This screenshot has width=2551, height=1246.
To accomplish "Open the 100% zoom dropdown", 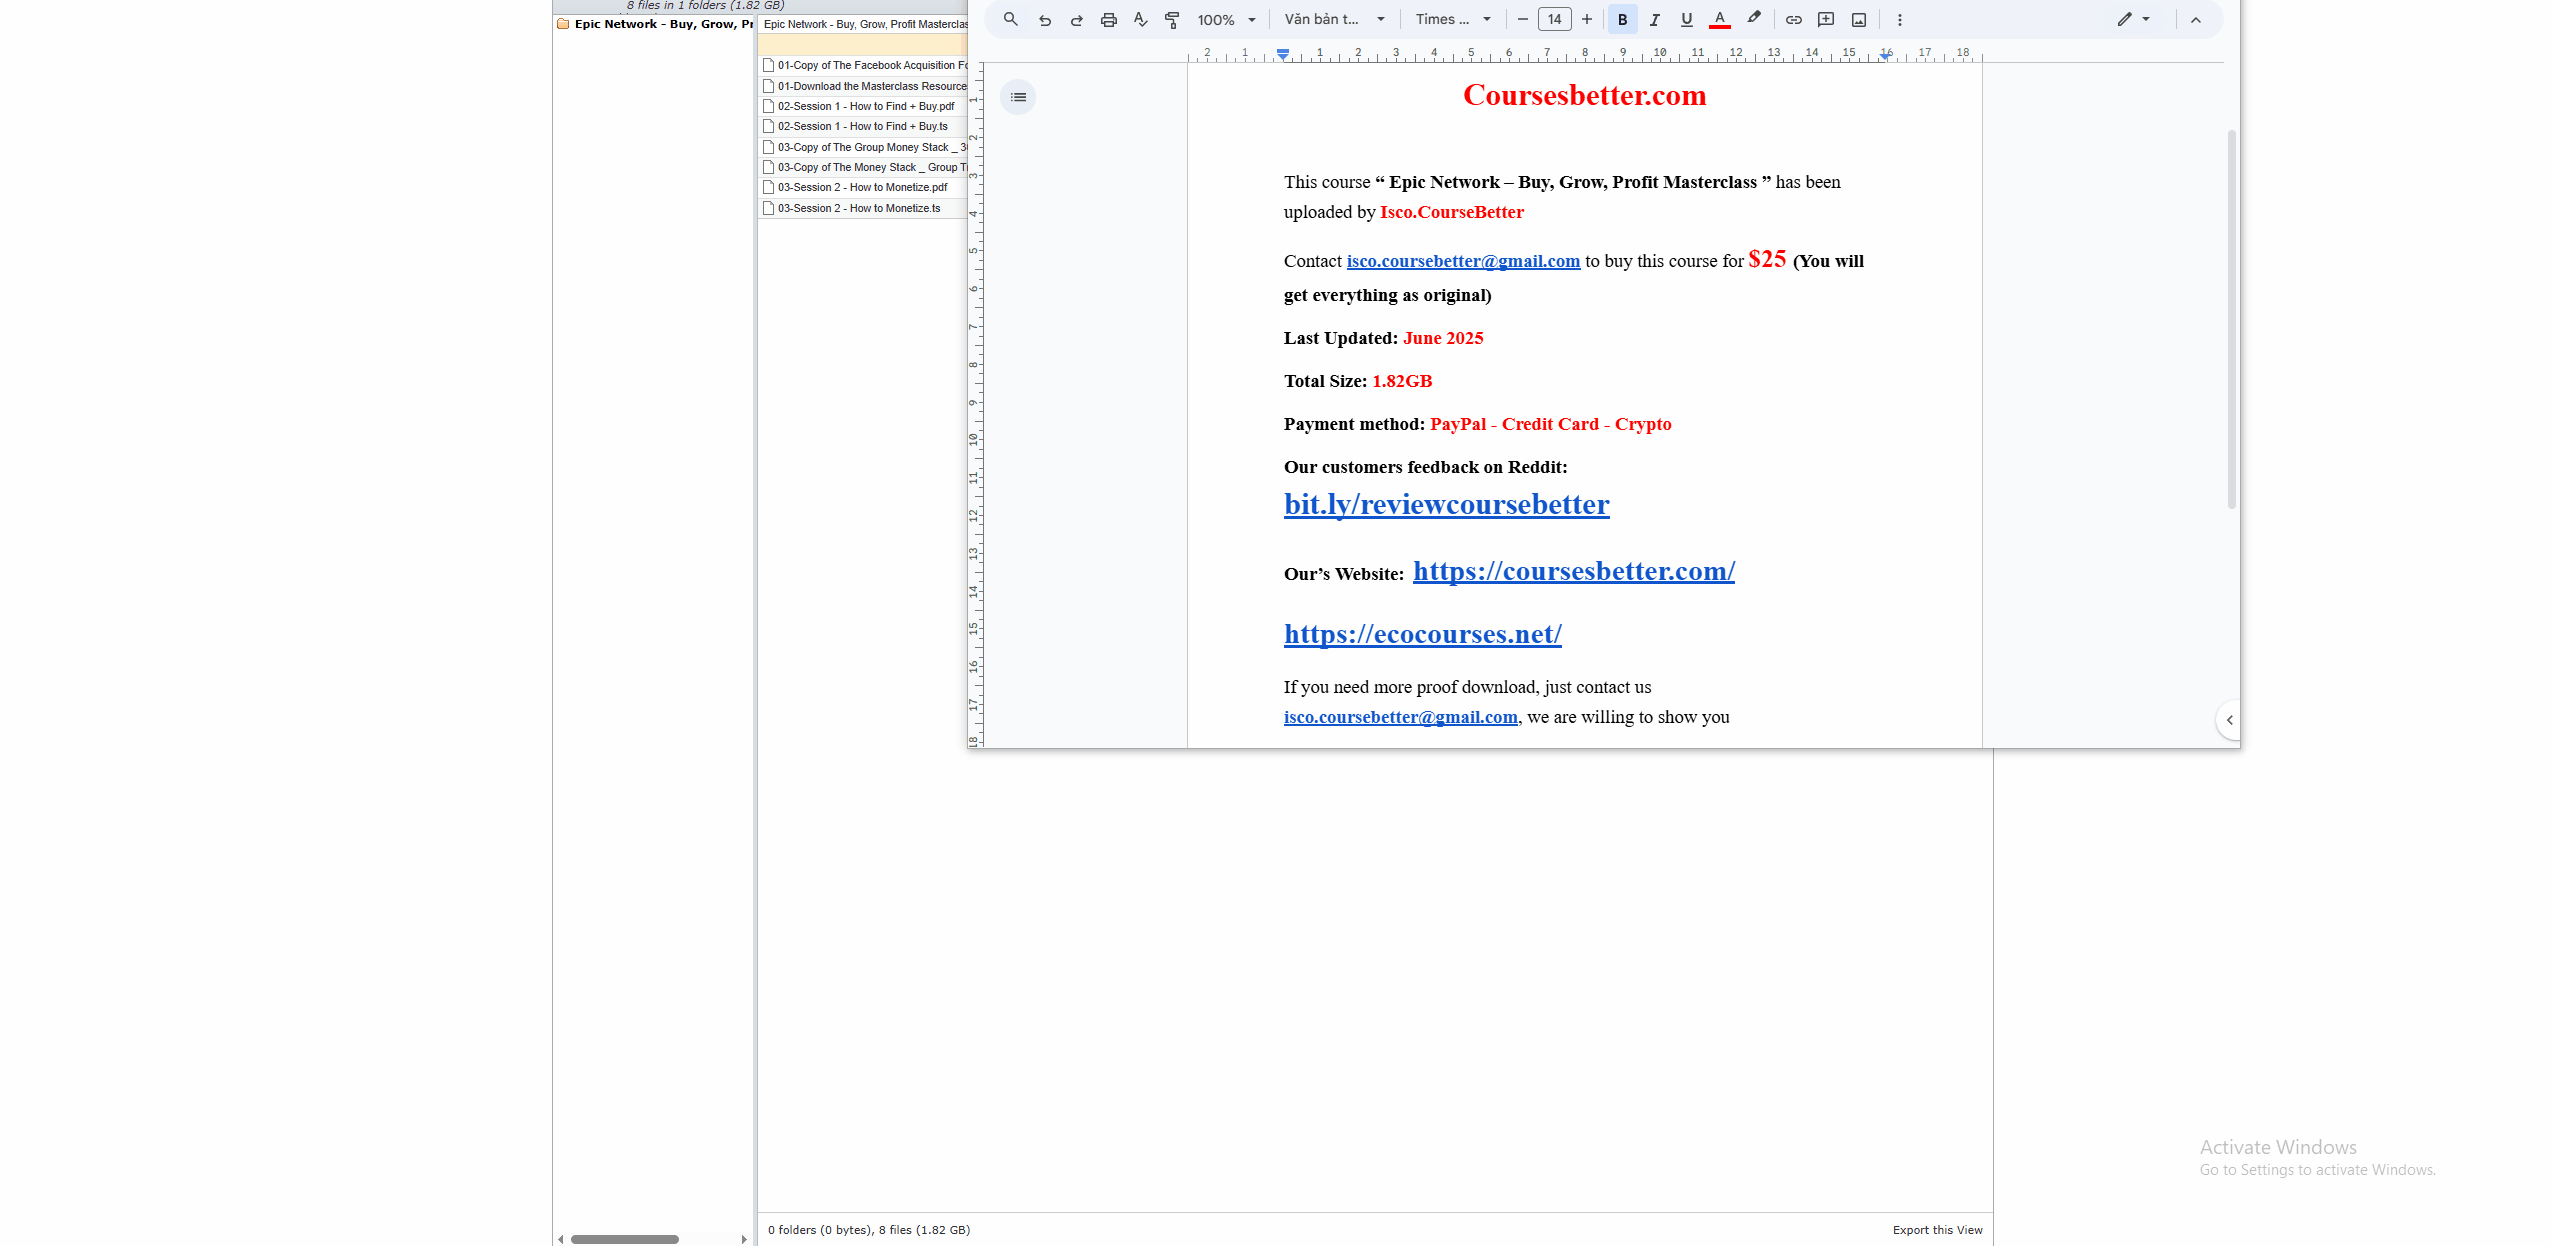I will pyautogui.click(x=1226, y=19).
